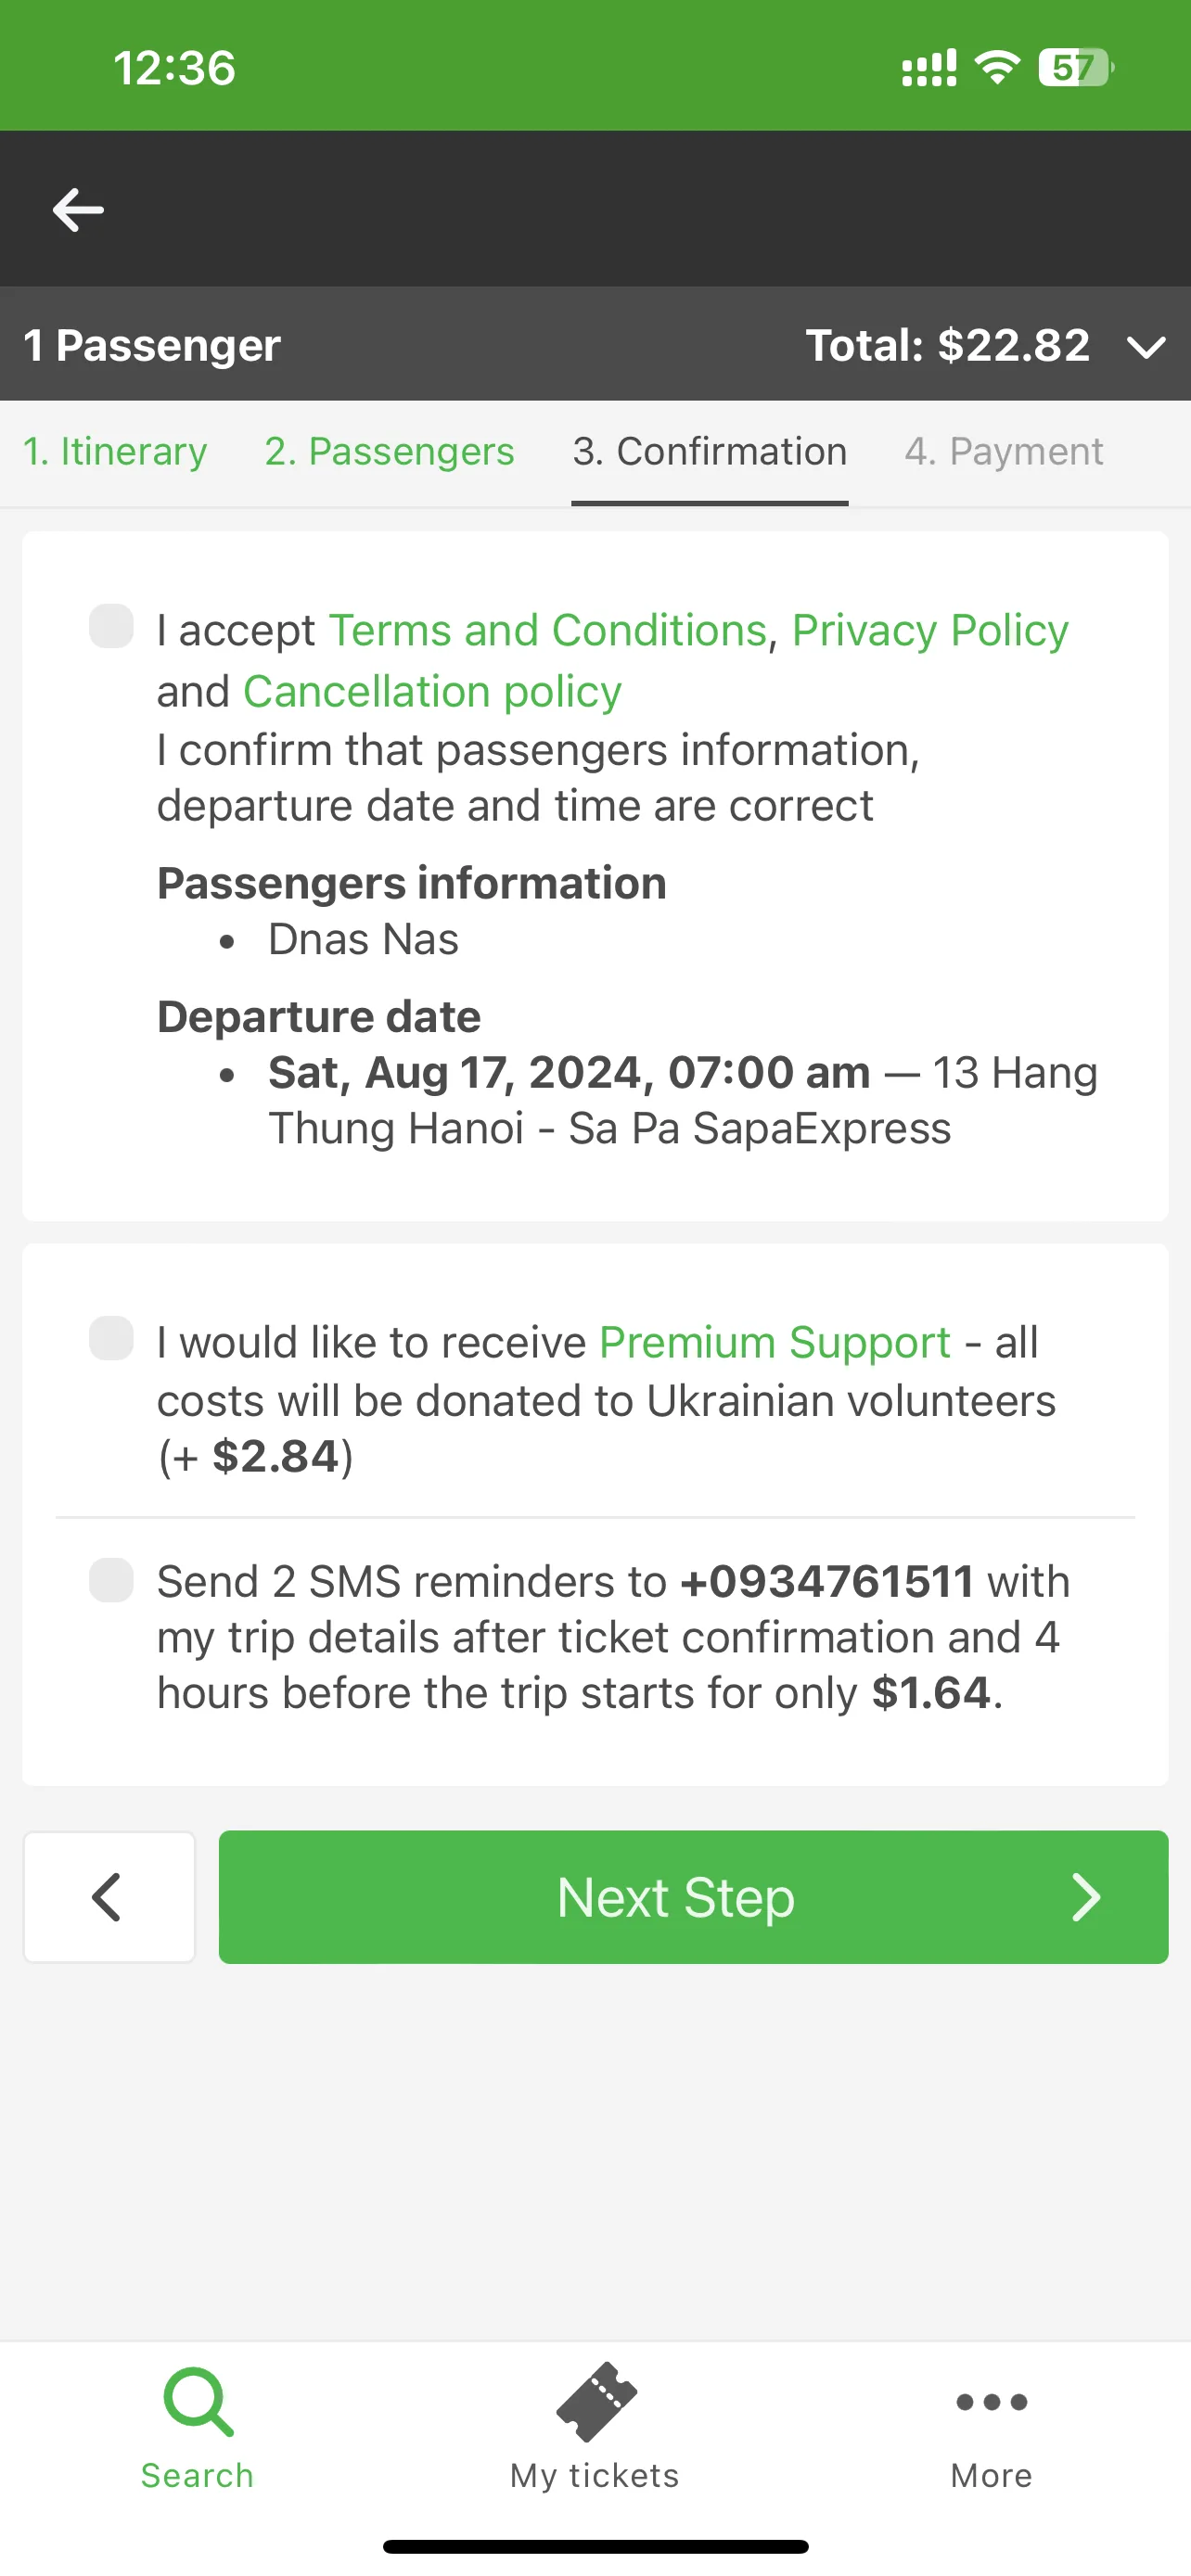Check the accept Terms and Conditions box
Viewport: 1191px width, 2576px height.
(111, 626)
